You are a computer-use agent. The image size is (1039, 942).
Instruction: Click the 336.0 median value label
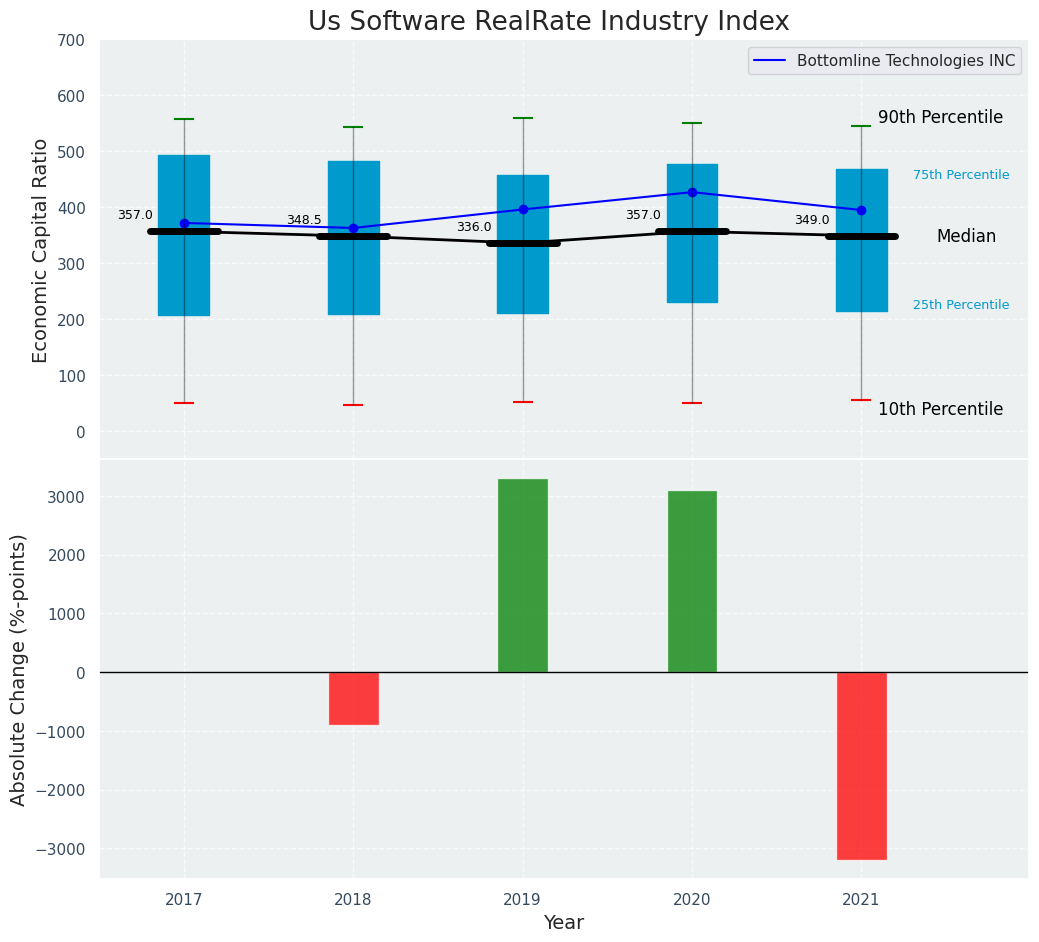point(474,227)
